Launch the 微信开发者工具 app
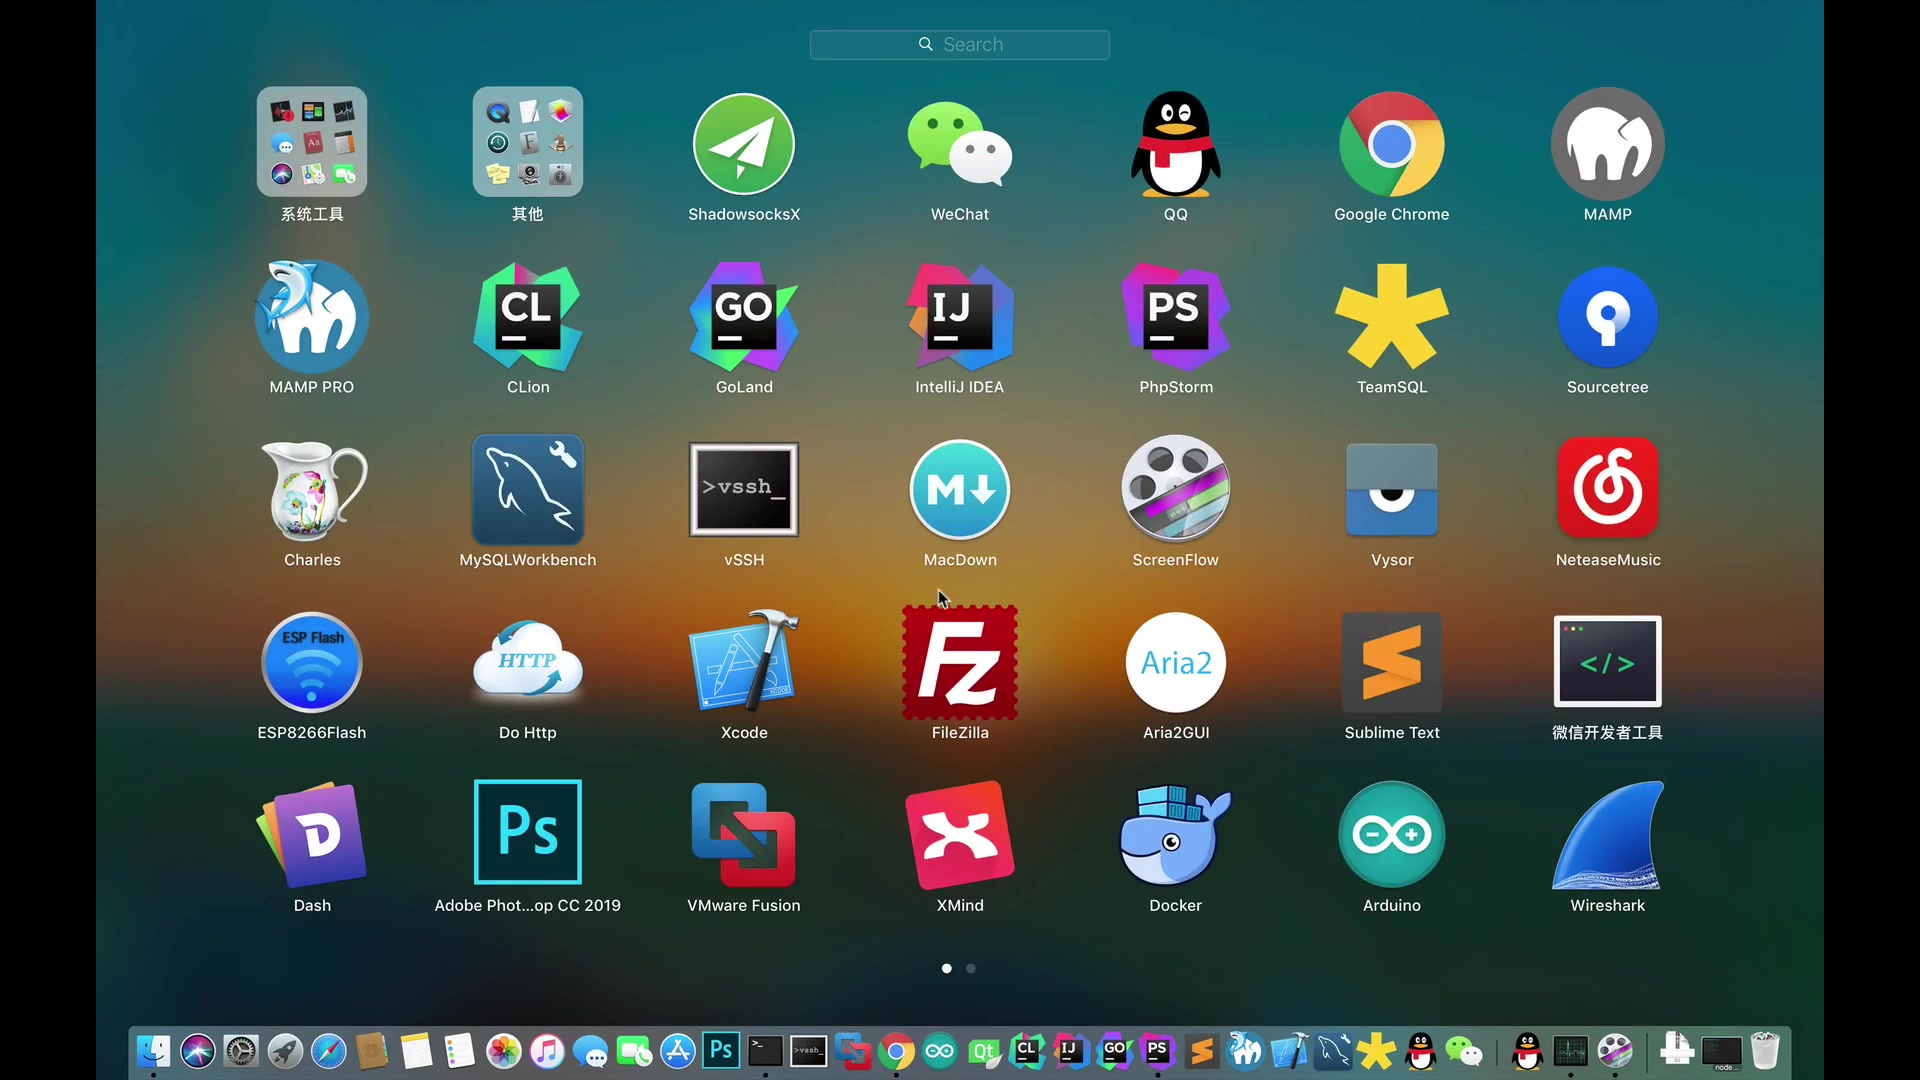The width and height of the screenshot is (1920, 1080). 1608,662
